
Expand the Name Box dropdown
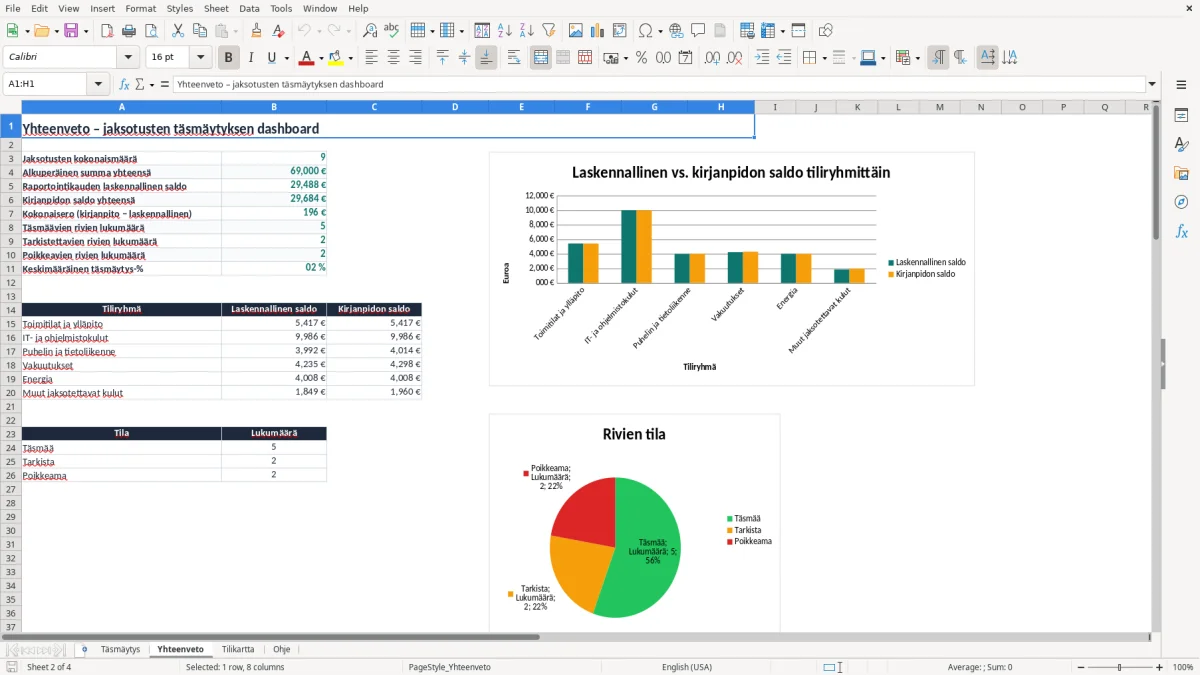(98, 84)
